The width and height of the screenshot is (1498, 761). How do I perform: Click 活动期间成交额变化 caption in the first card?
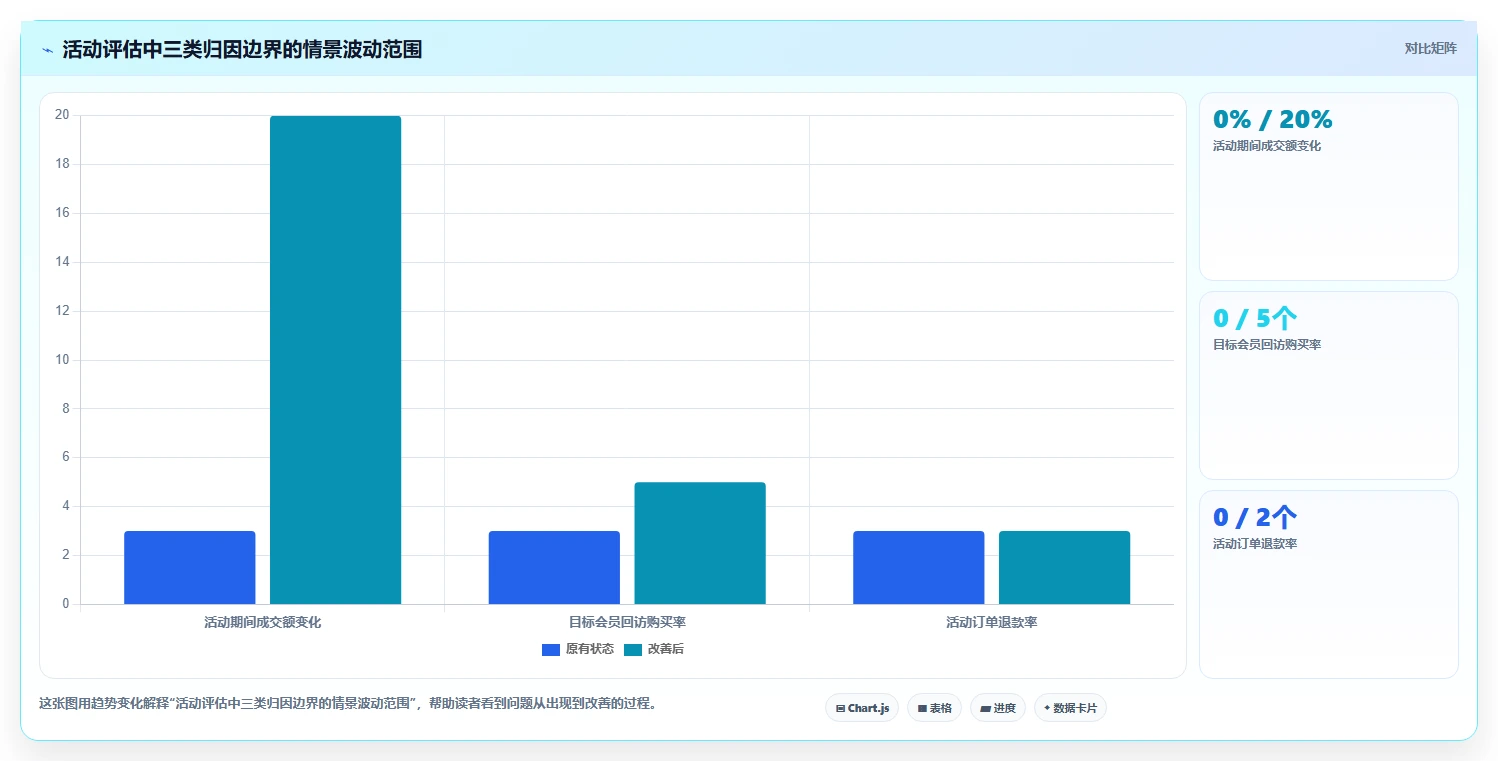tap(1267, 146)
